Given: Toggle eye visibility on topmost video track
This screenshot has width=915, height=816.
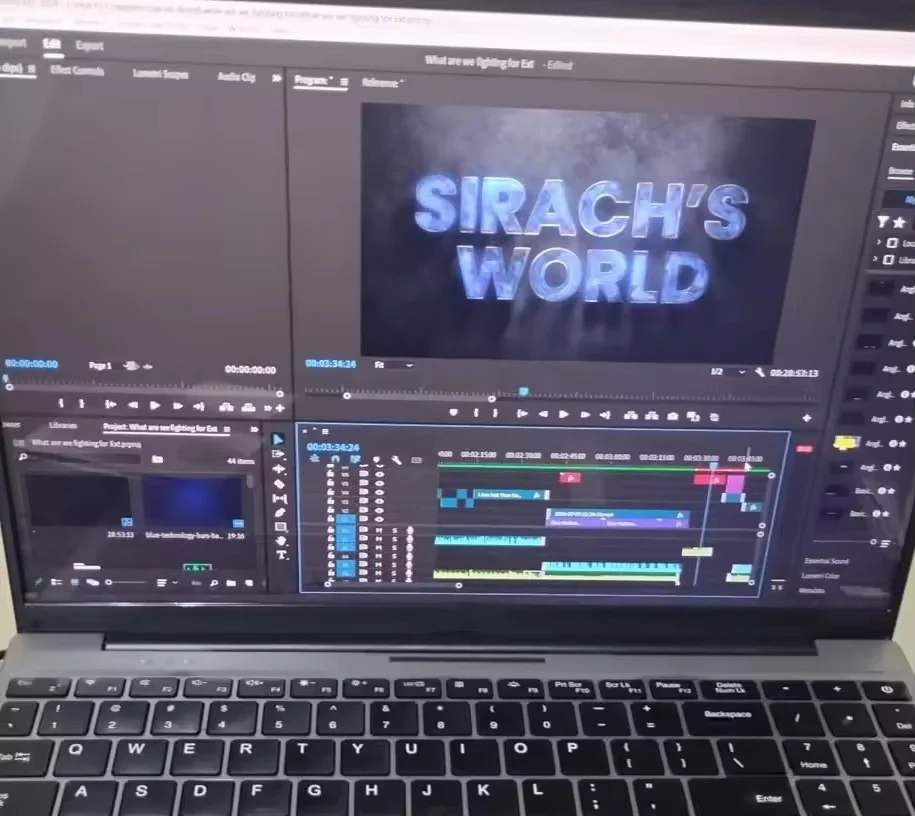Looking at the screenshot, I should point(380,466).
